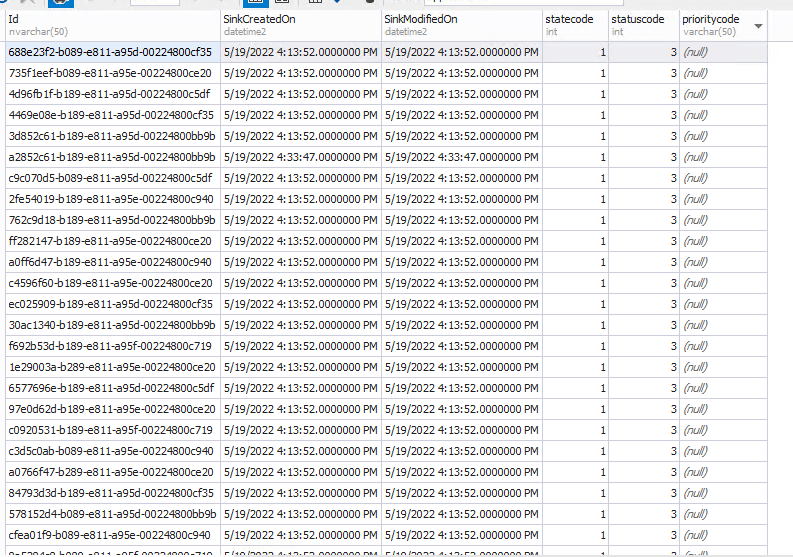Click Id cell f692b53d-b189-e811-a95f-00224800c719
Viewport: 793px width, 557px height.
coord(113,346)
